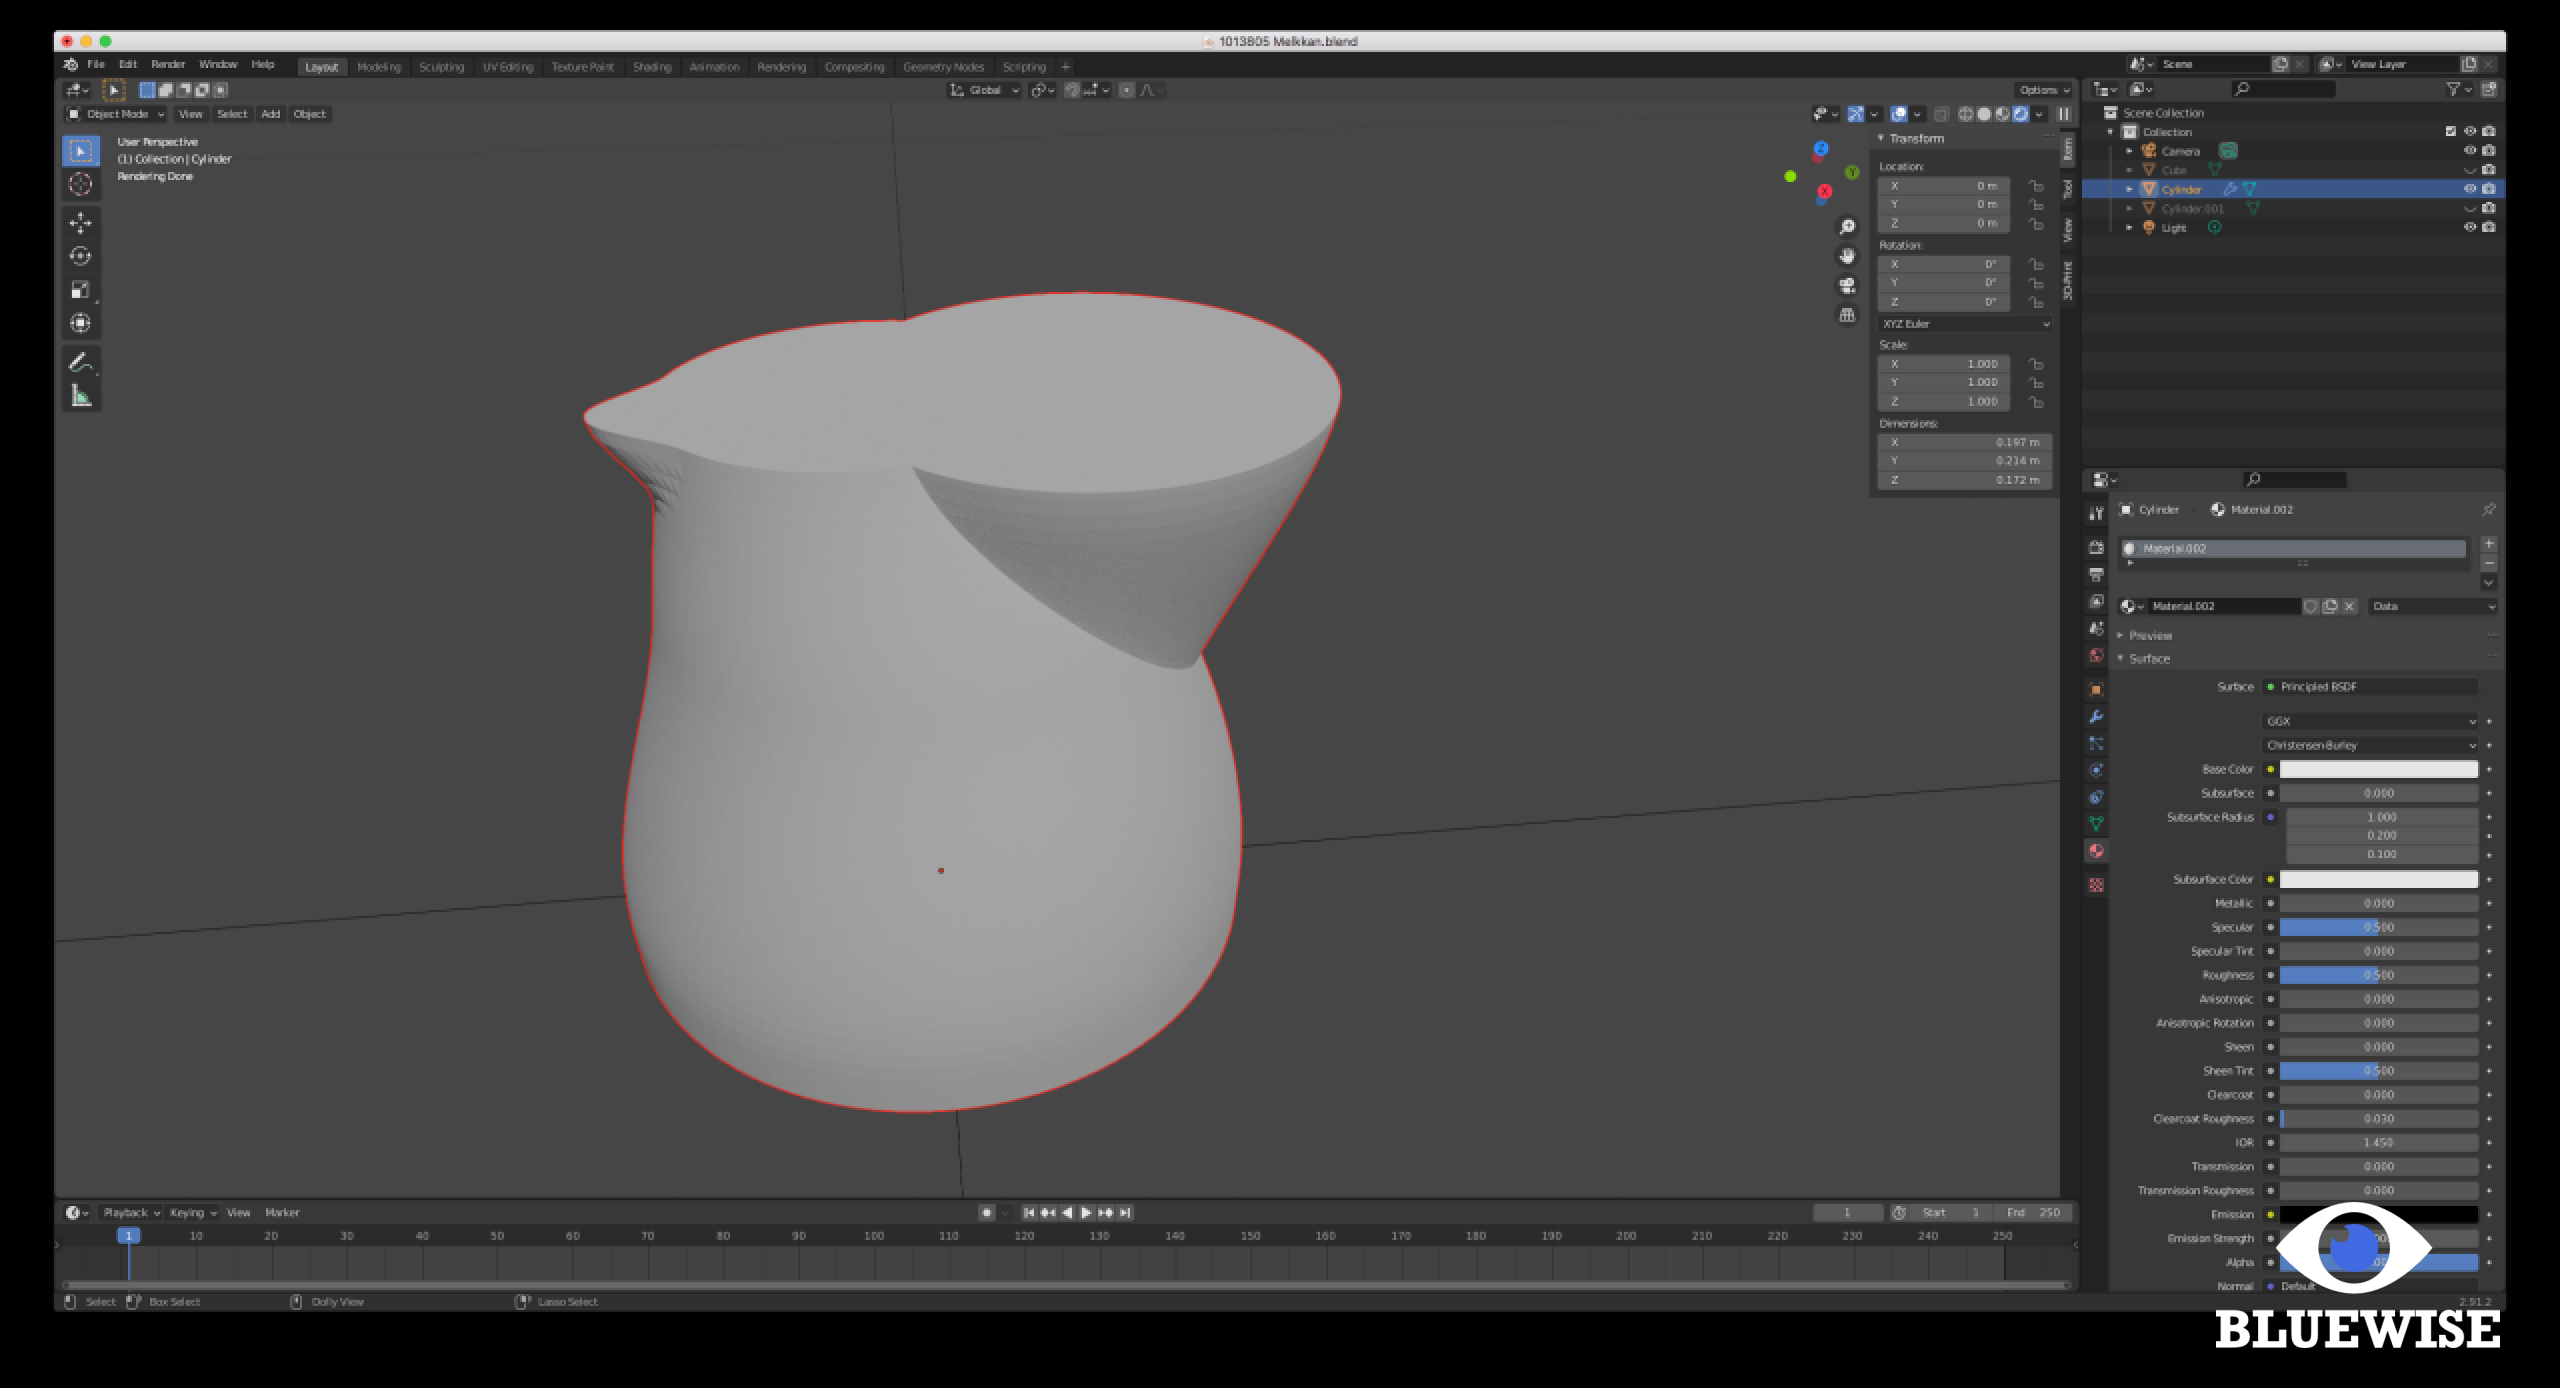Screen dimensions: 2560x1388
Task: Switch to the Sculpting workspace tab
Action: [441, 67]
